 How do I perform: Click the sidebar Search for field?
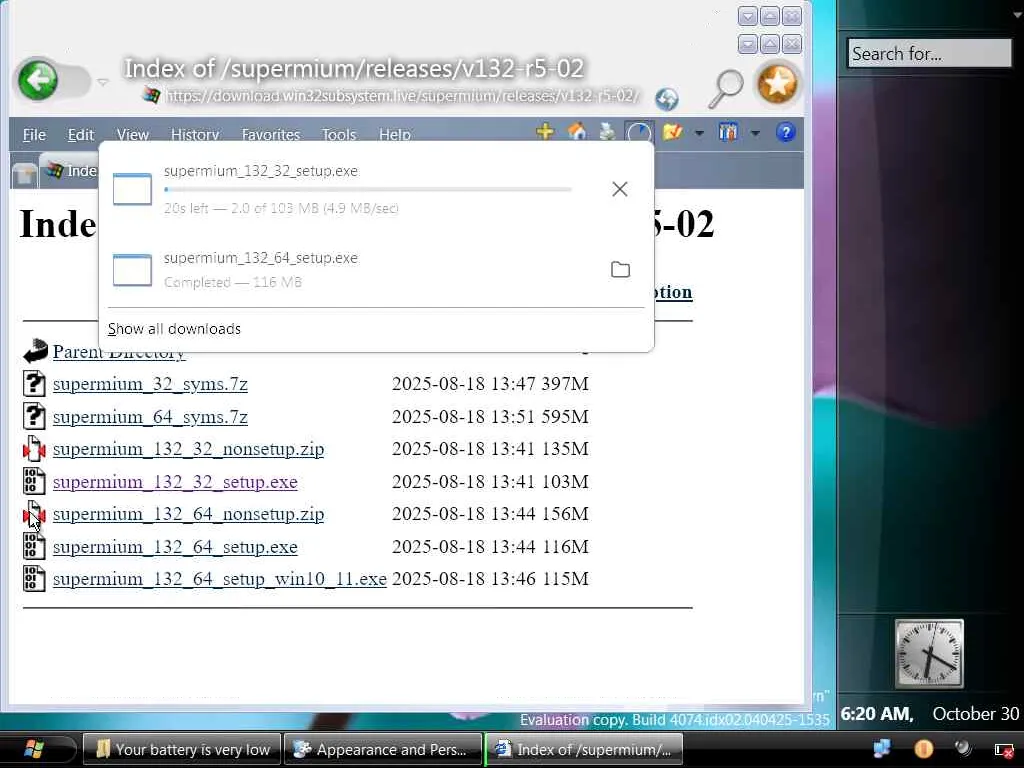click(x=930, y=54)
